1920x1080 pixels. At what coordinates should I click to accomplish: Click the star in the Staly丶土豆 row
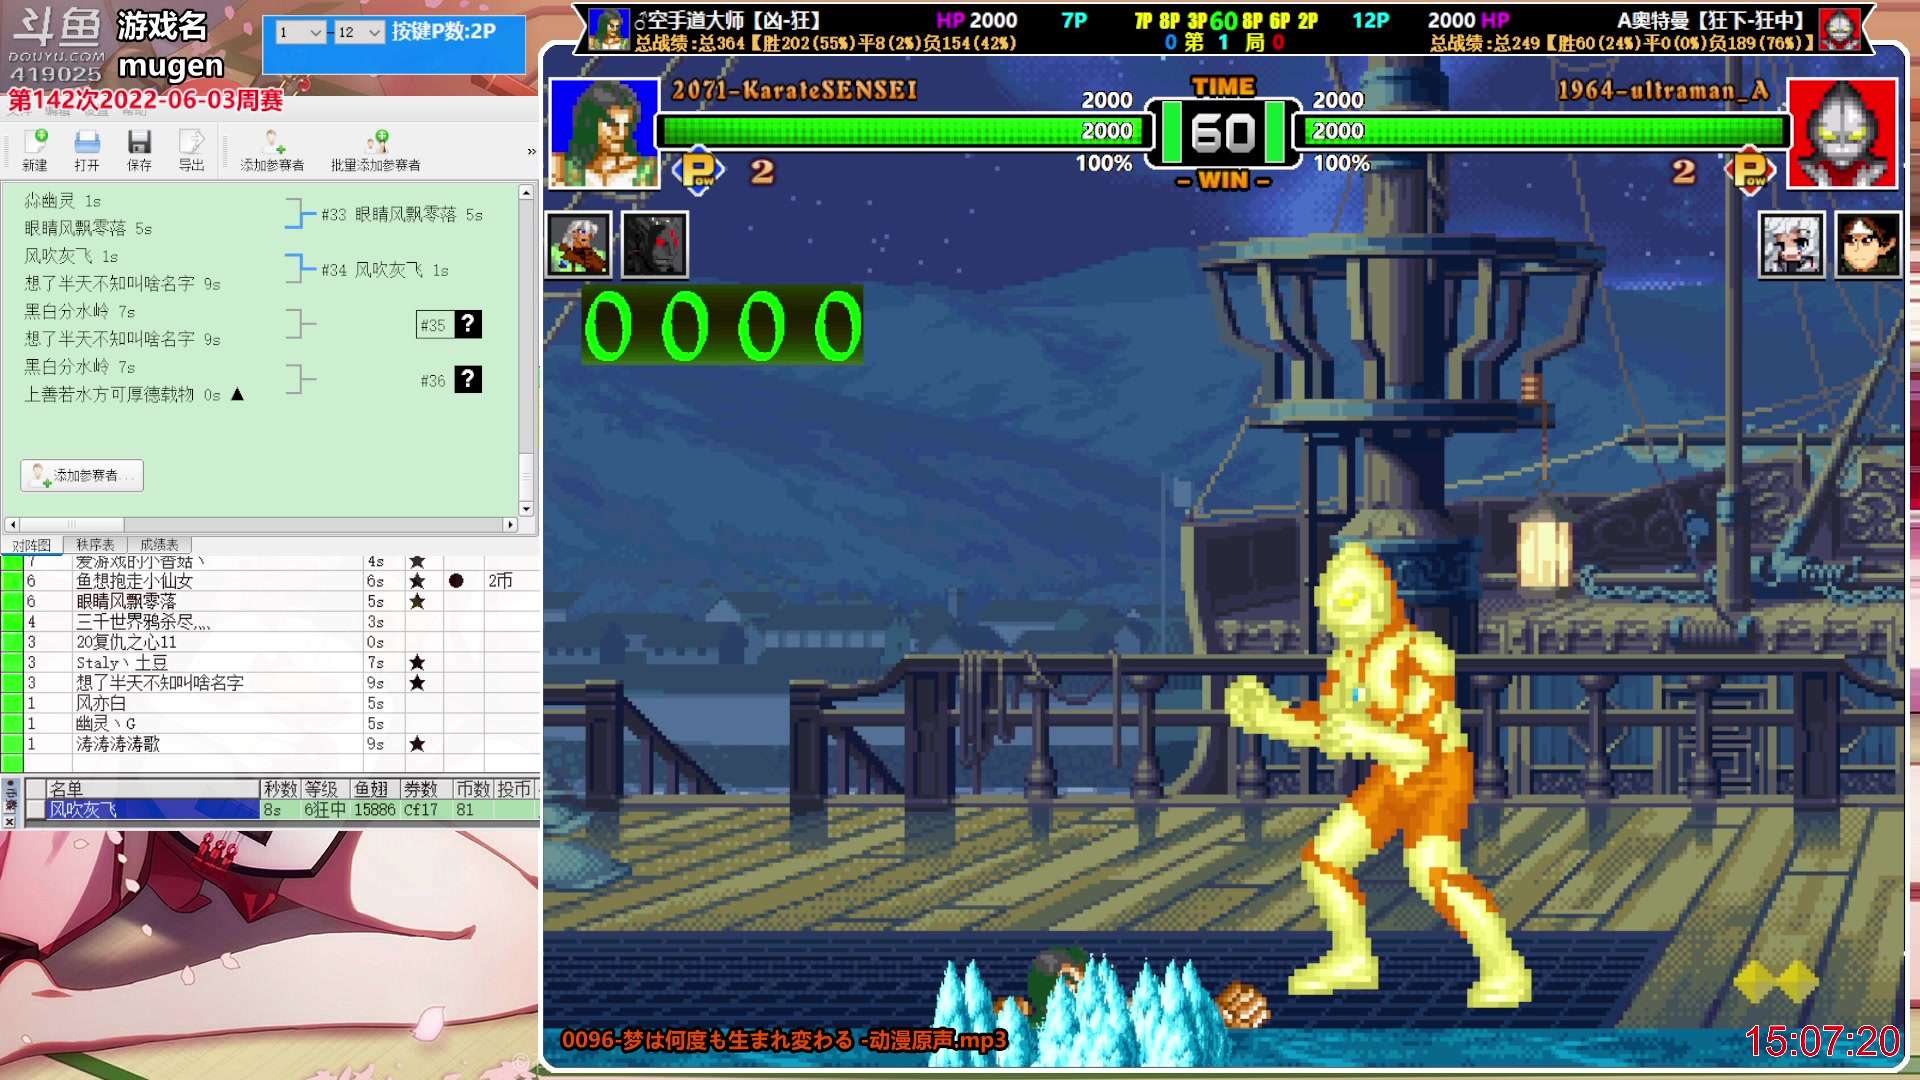click(417, 663)
